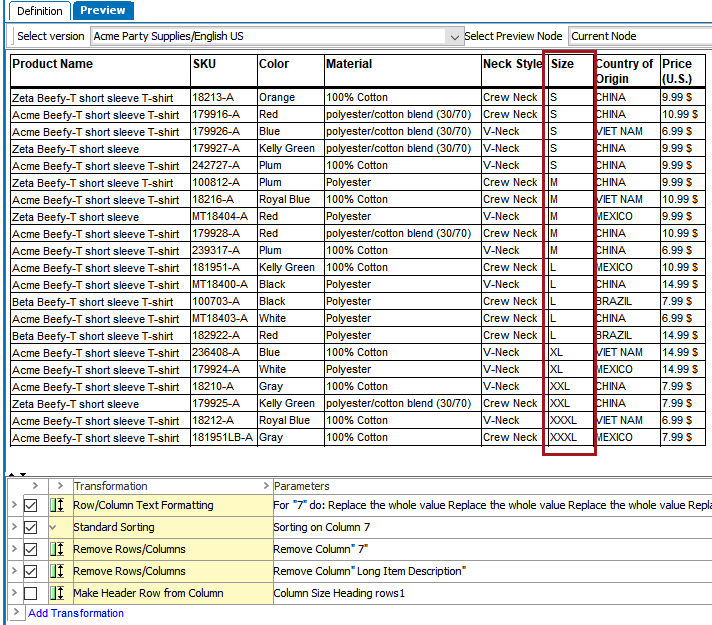Click the Add Transformation link
This screenshot has height=625, width=712.
coord(76,613)
